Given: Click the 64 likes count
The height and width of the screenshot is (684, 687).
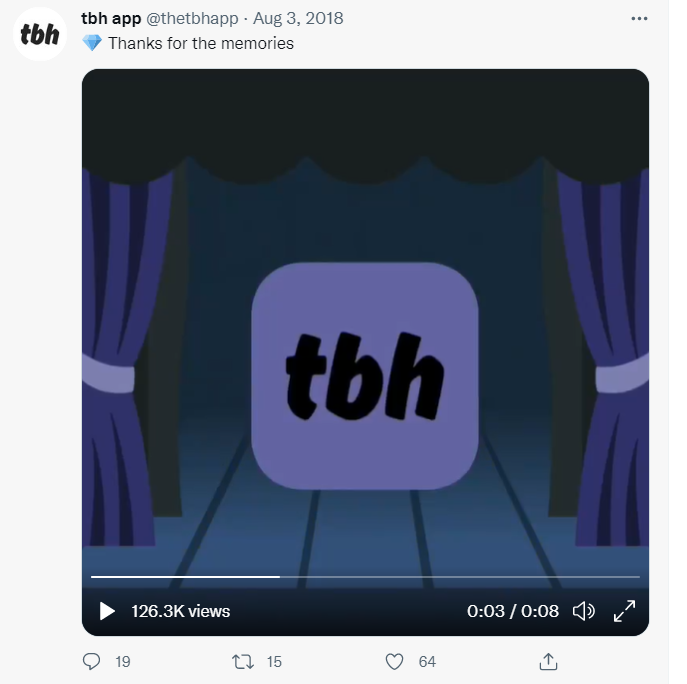Looking at the screenshot, I should pyautogui.click(x=427, y=662).
